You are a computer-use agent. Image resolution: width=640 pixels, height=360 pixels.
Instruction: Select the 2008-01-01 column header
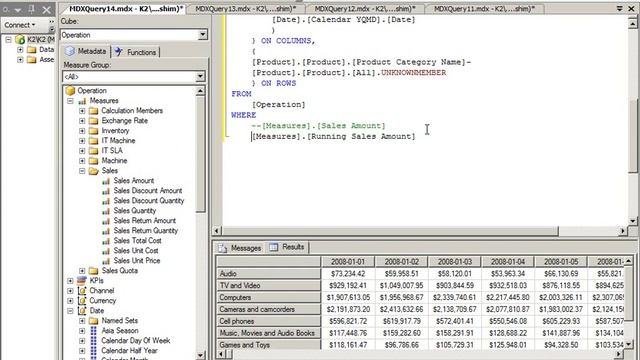(348, 262)
